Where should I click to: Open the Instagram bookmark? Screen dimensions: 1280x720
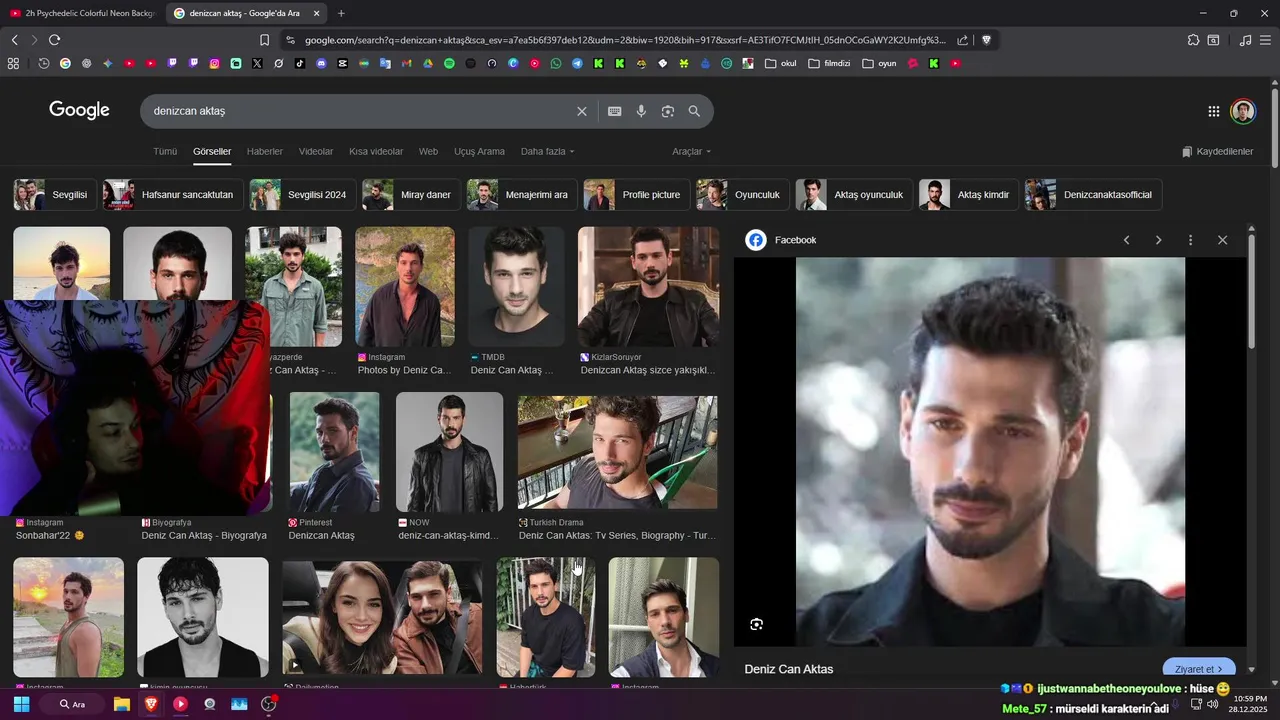click(x=214, y=63)
